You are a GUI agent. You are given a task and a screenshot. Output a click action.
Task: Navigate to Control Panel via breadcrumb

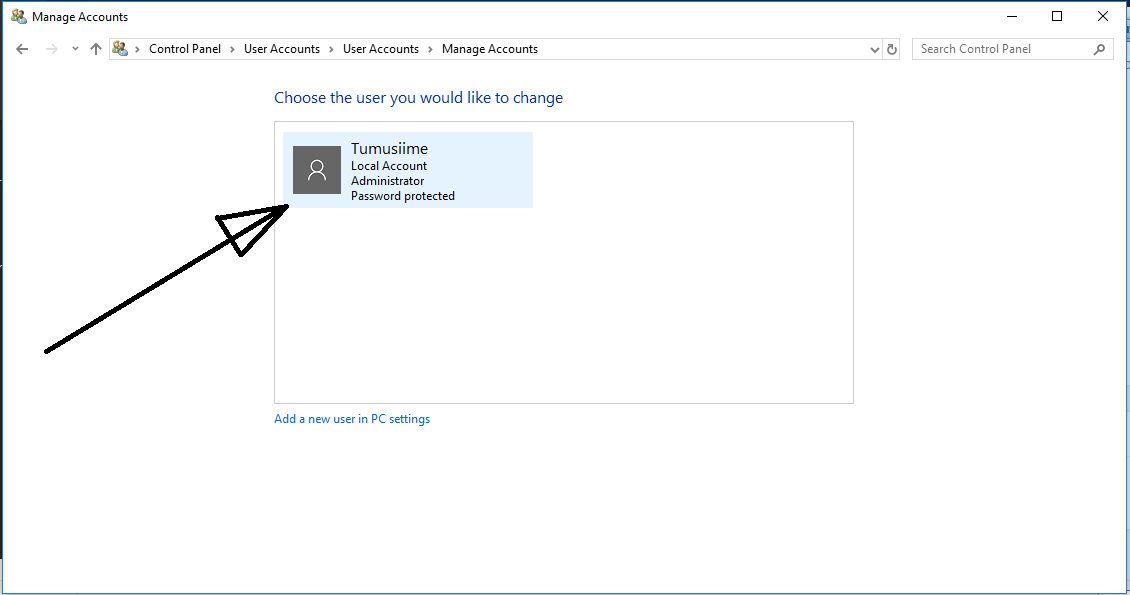[x=185, y=48]
